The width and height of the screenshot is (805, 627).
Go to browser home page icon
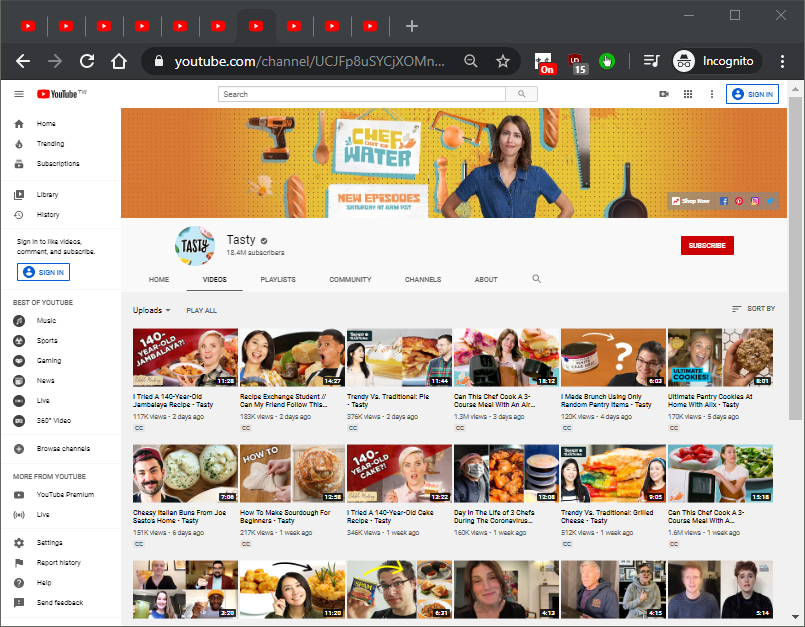pos(119,62)
